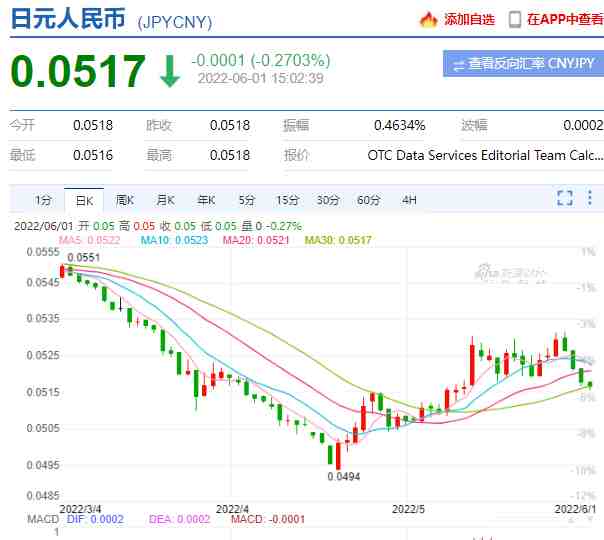Select the 1分 chart interval tab
The height and width of the screenshot is (540, 604).
pos(43,200)
